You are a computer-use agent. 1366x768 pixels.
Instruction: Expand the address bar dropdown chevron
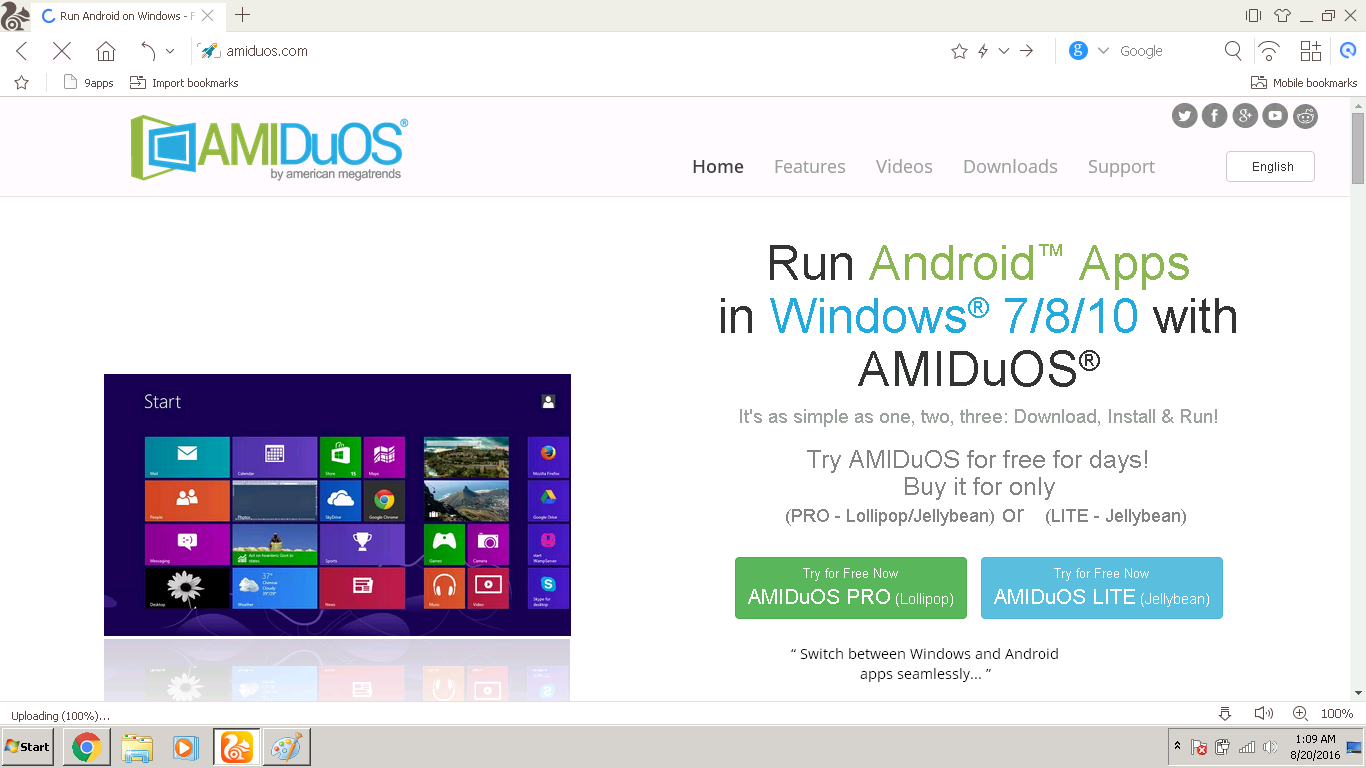click(1004, 50)
